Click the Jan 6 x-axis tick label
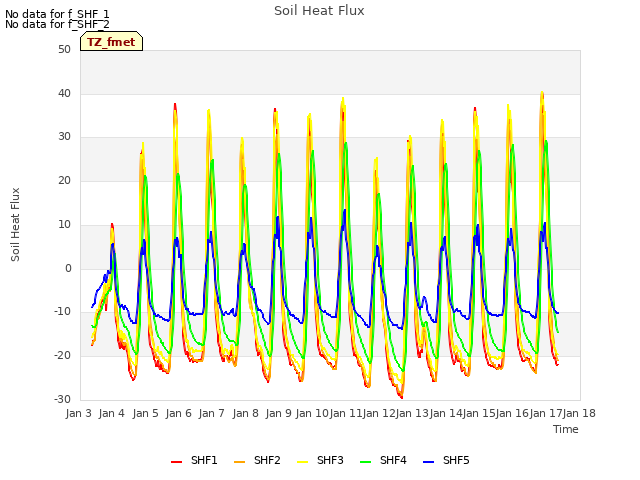The width and height of the screenshot is (640, 480). click(178, 413)
